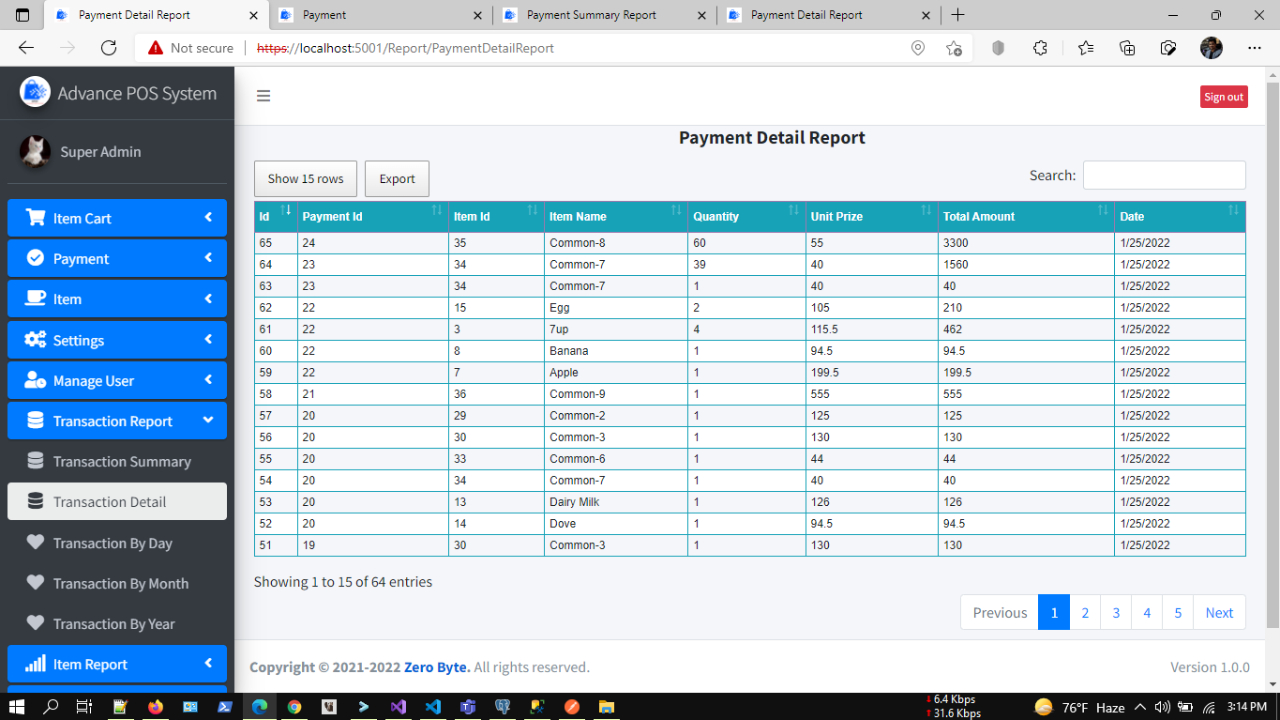
Task: Click the Manage User people icon
Action: 34,380
